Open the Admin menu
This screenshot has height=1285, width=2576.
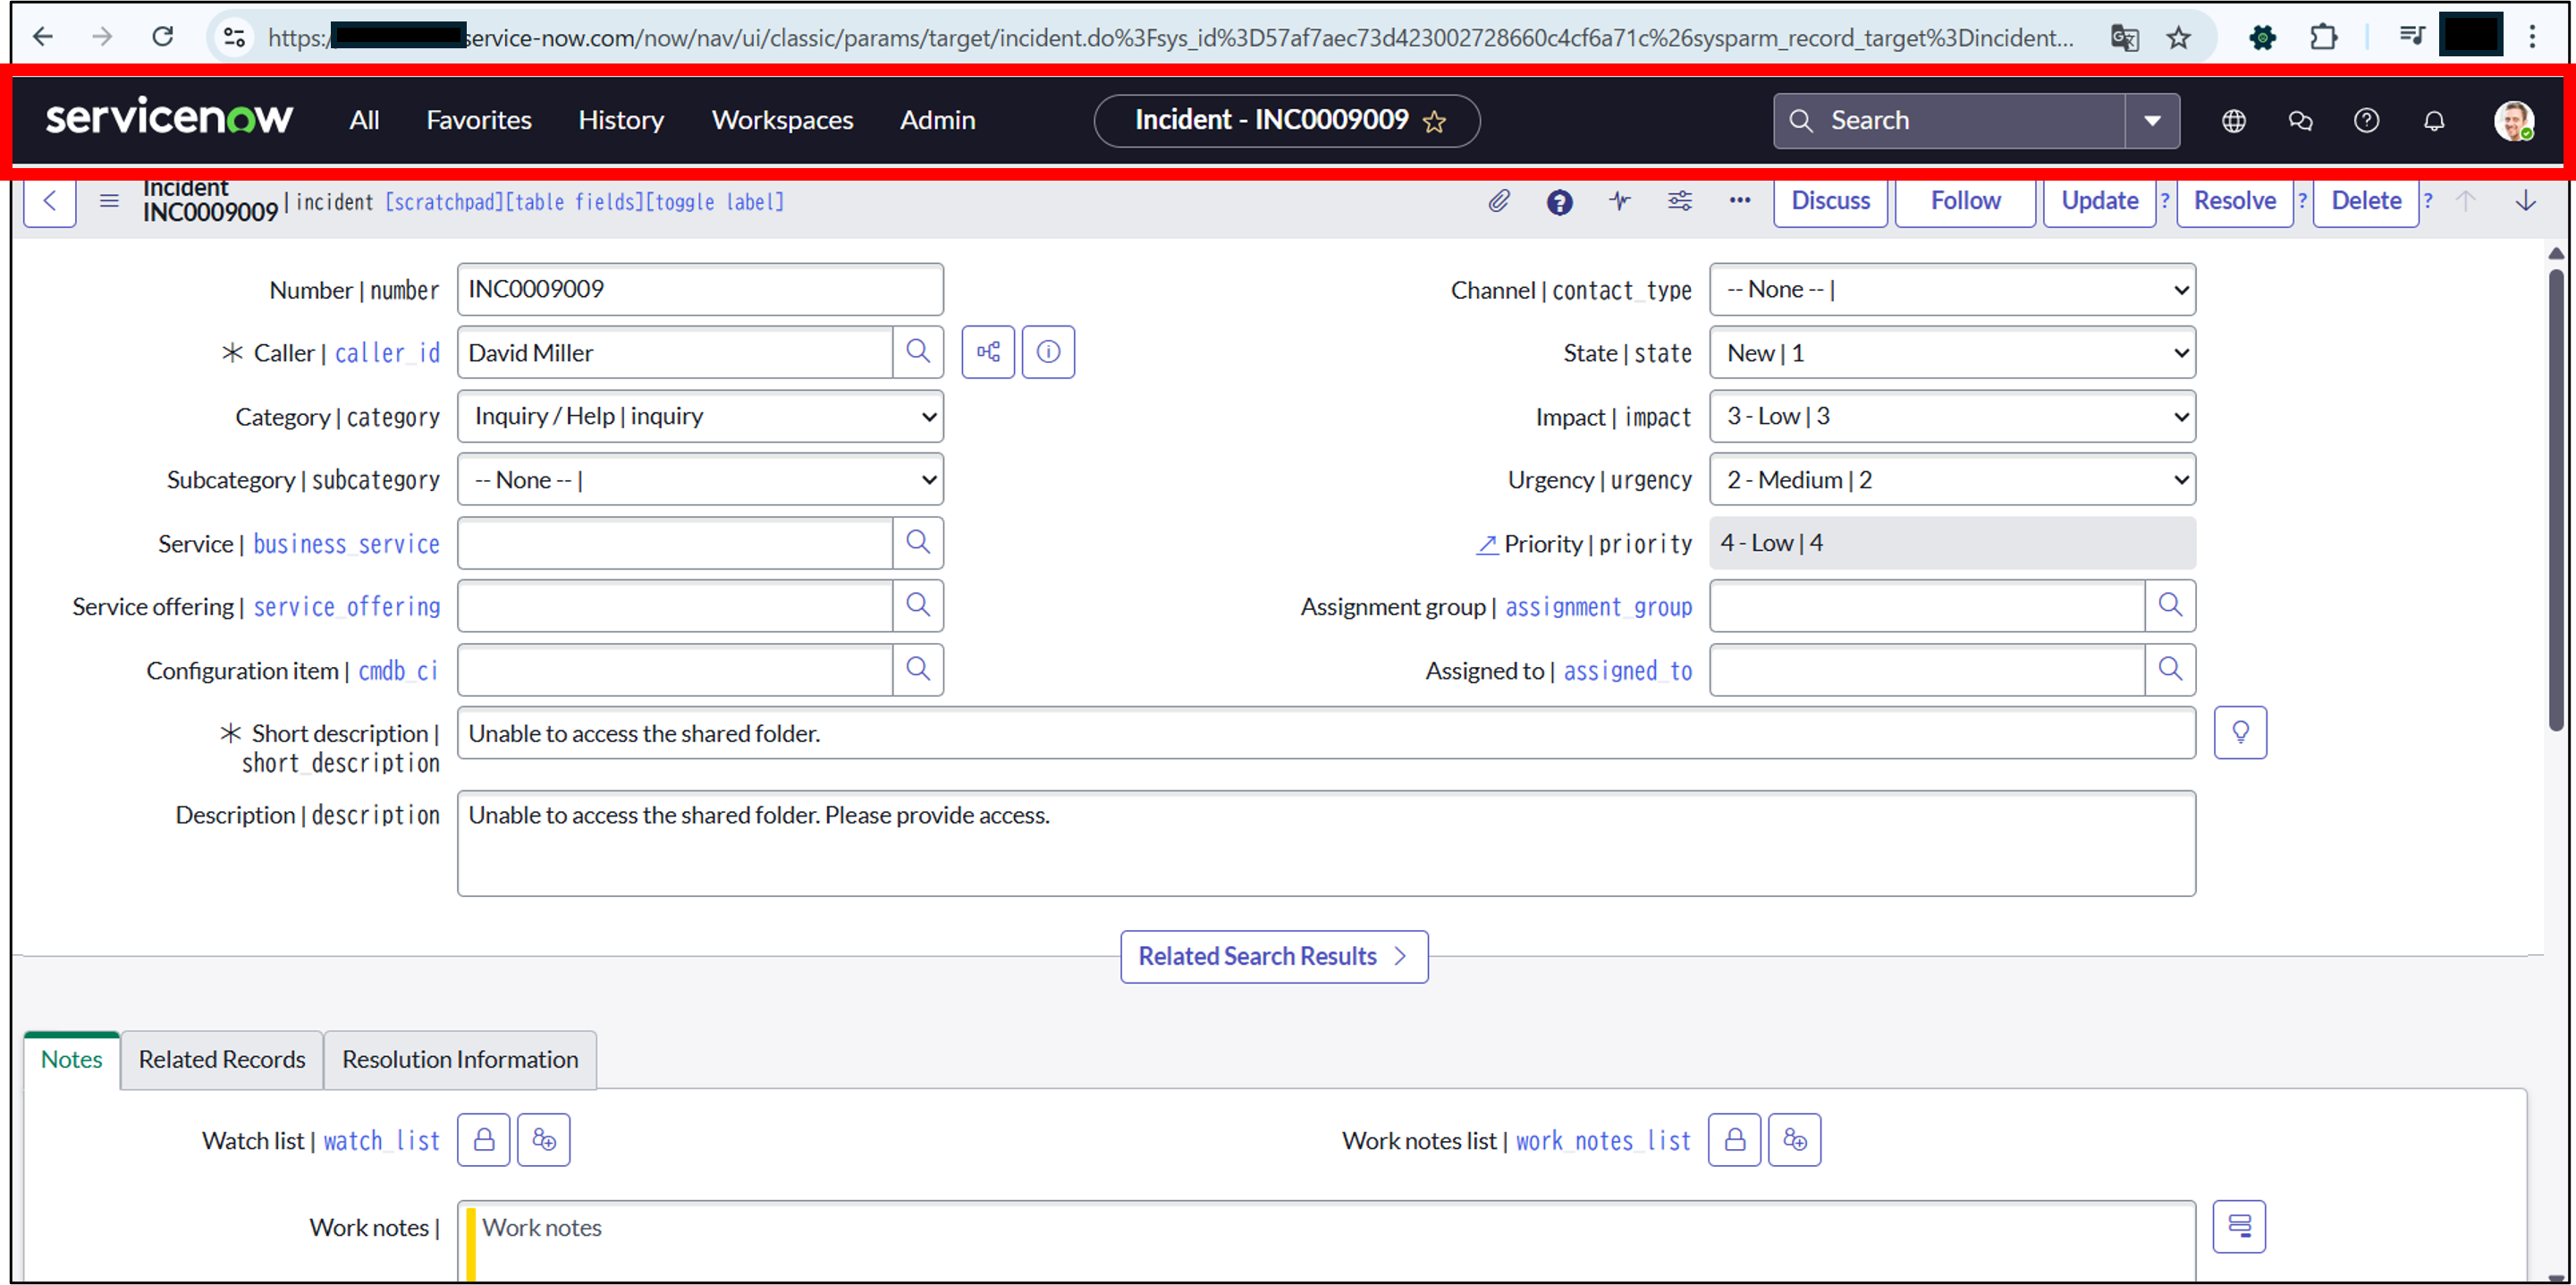tap(937, 121)
